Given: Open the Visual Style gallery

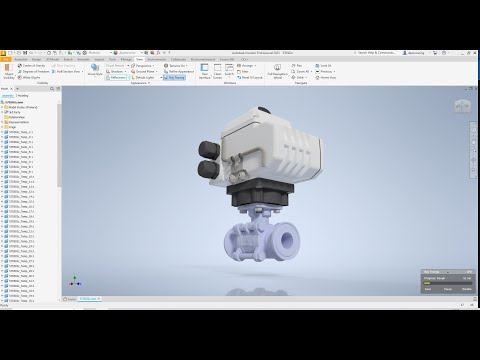Looking at the screenshot, I should pyautogui.click(x=95, y=71).
